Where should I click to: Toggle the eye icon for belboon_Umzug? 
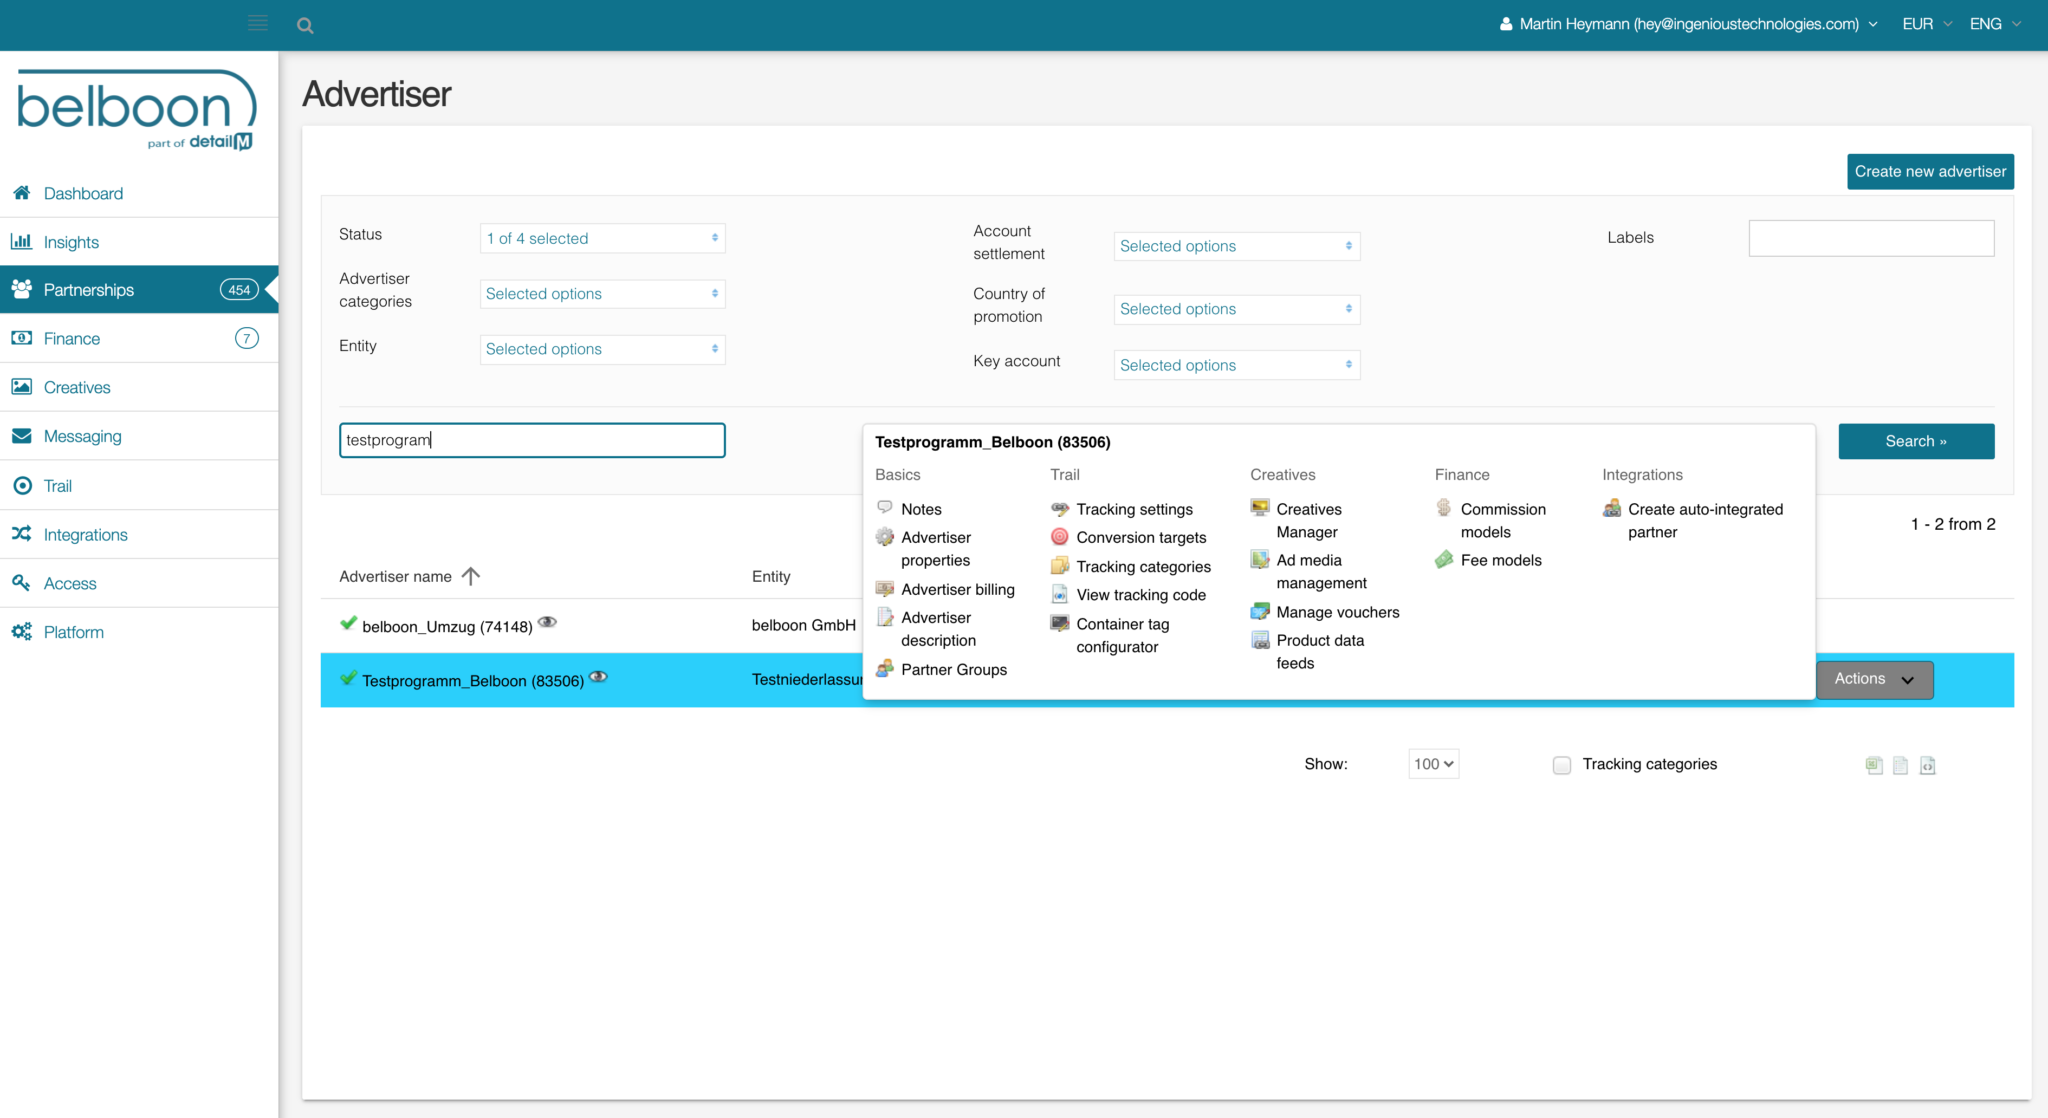[x=547, y=622]
